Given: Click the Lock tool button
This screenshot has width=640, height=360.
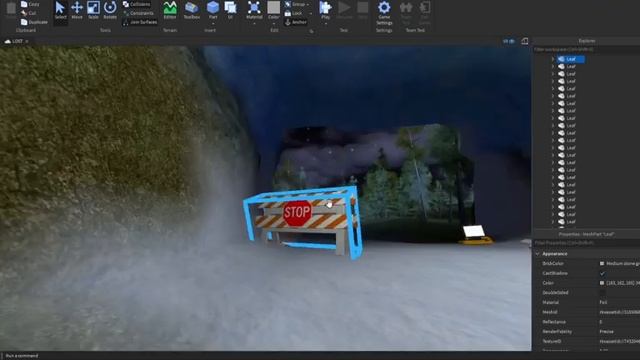Looking at the screenshot, I should (293, 13).
